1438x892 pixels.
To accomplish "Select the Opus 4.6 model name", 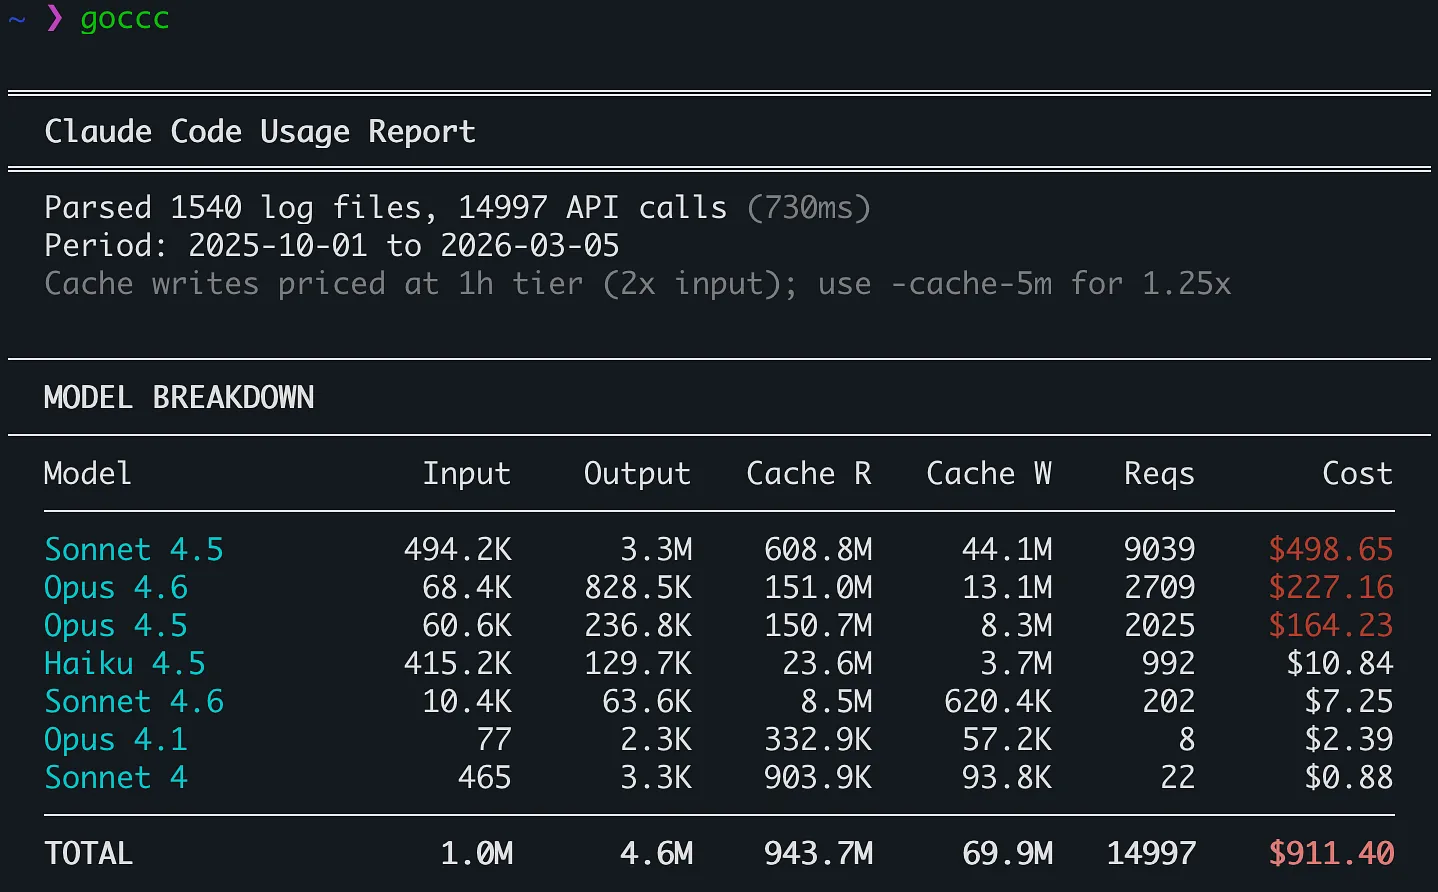I will click(116, 587).
